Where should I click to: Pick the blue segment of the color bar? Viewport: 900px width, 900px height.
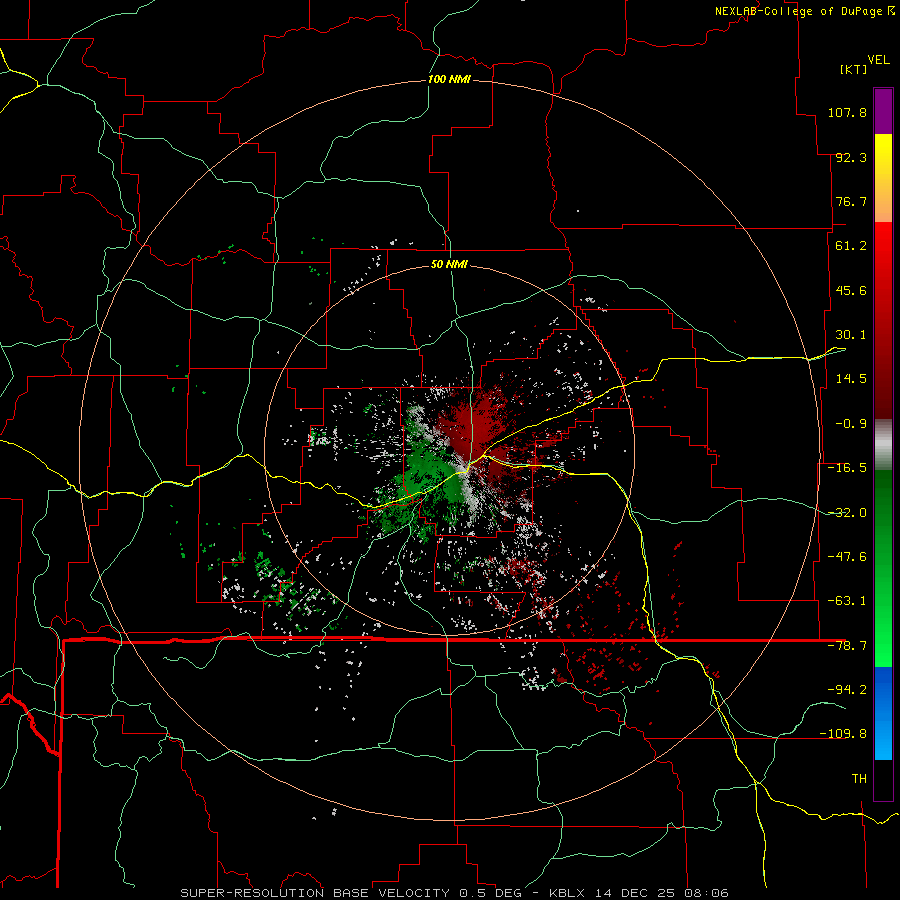coord(883,713)
